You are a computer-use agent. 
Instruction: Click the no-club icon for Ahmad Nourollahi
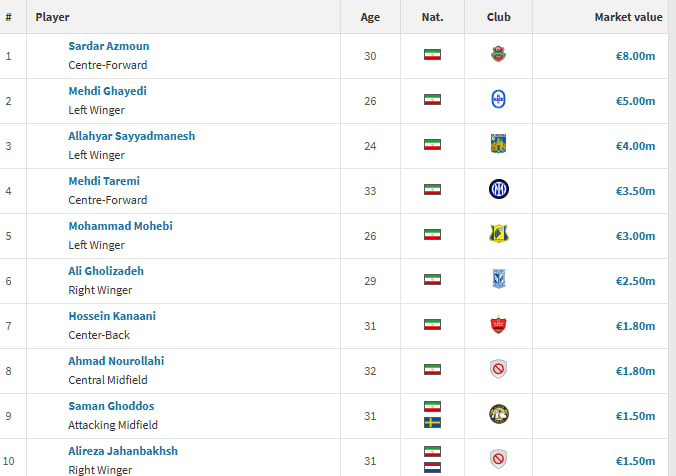[498, 369]
